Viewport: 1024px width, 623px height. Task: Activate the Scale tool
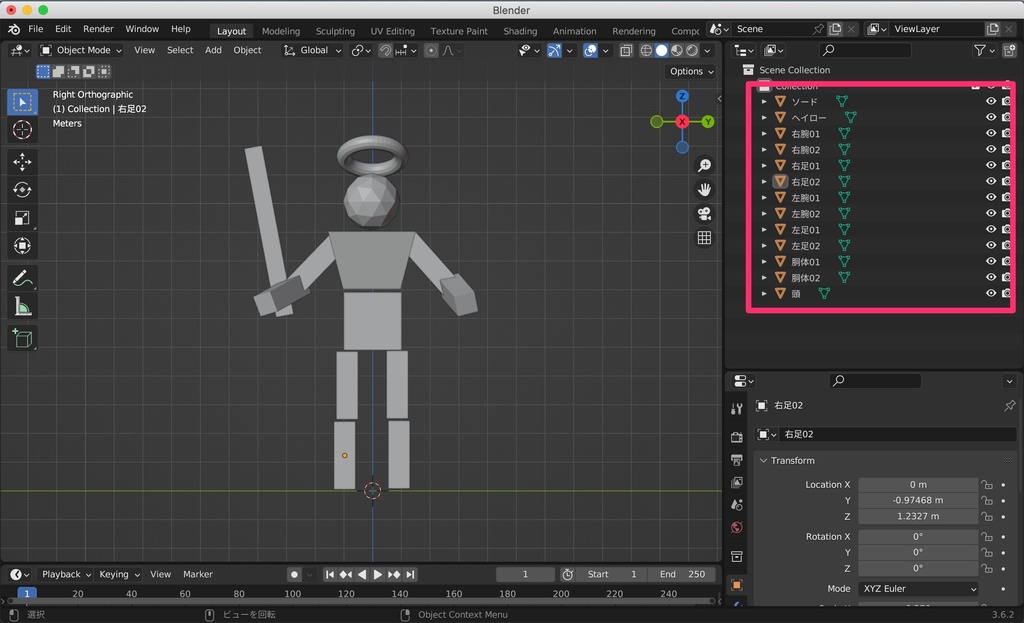click(x=22, y=218)
